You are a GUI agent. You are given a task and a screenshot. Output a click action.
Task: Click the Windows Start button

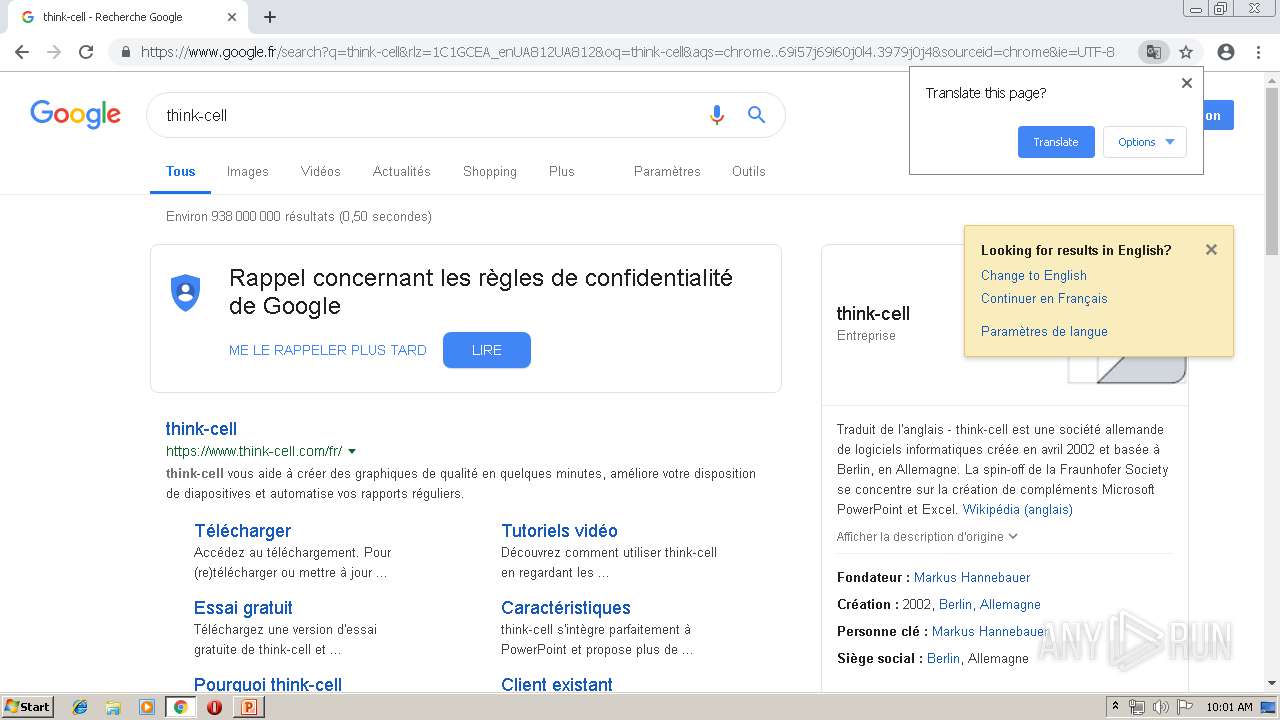tap(28, 707)
